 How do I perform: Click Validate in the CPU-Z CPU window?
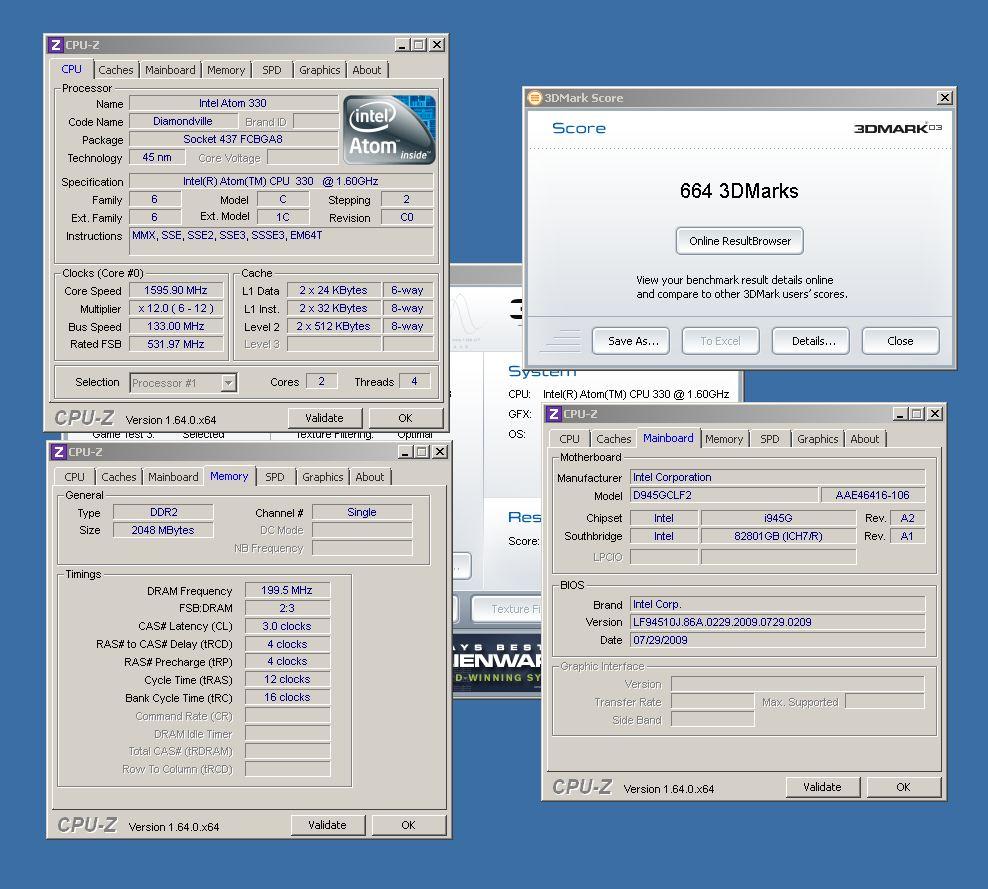325,418
